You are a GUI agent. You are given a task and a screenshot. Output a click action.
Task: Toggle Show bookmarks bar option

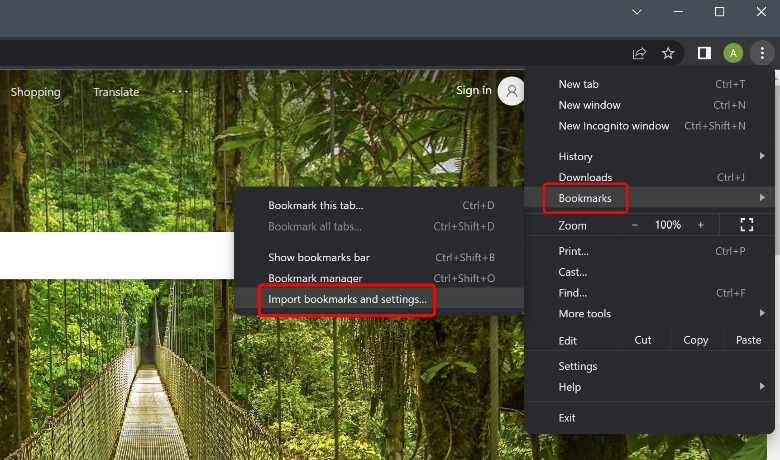tap(318, 257)
